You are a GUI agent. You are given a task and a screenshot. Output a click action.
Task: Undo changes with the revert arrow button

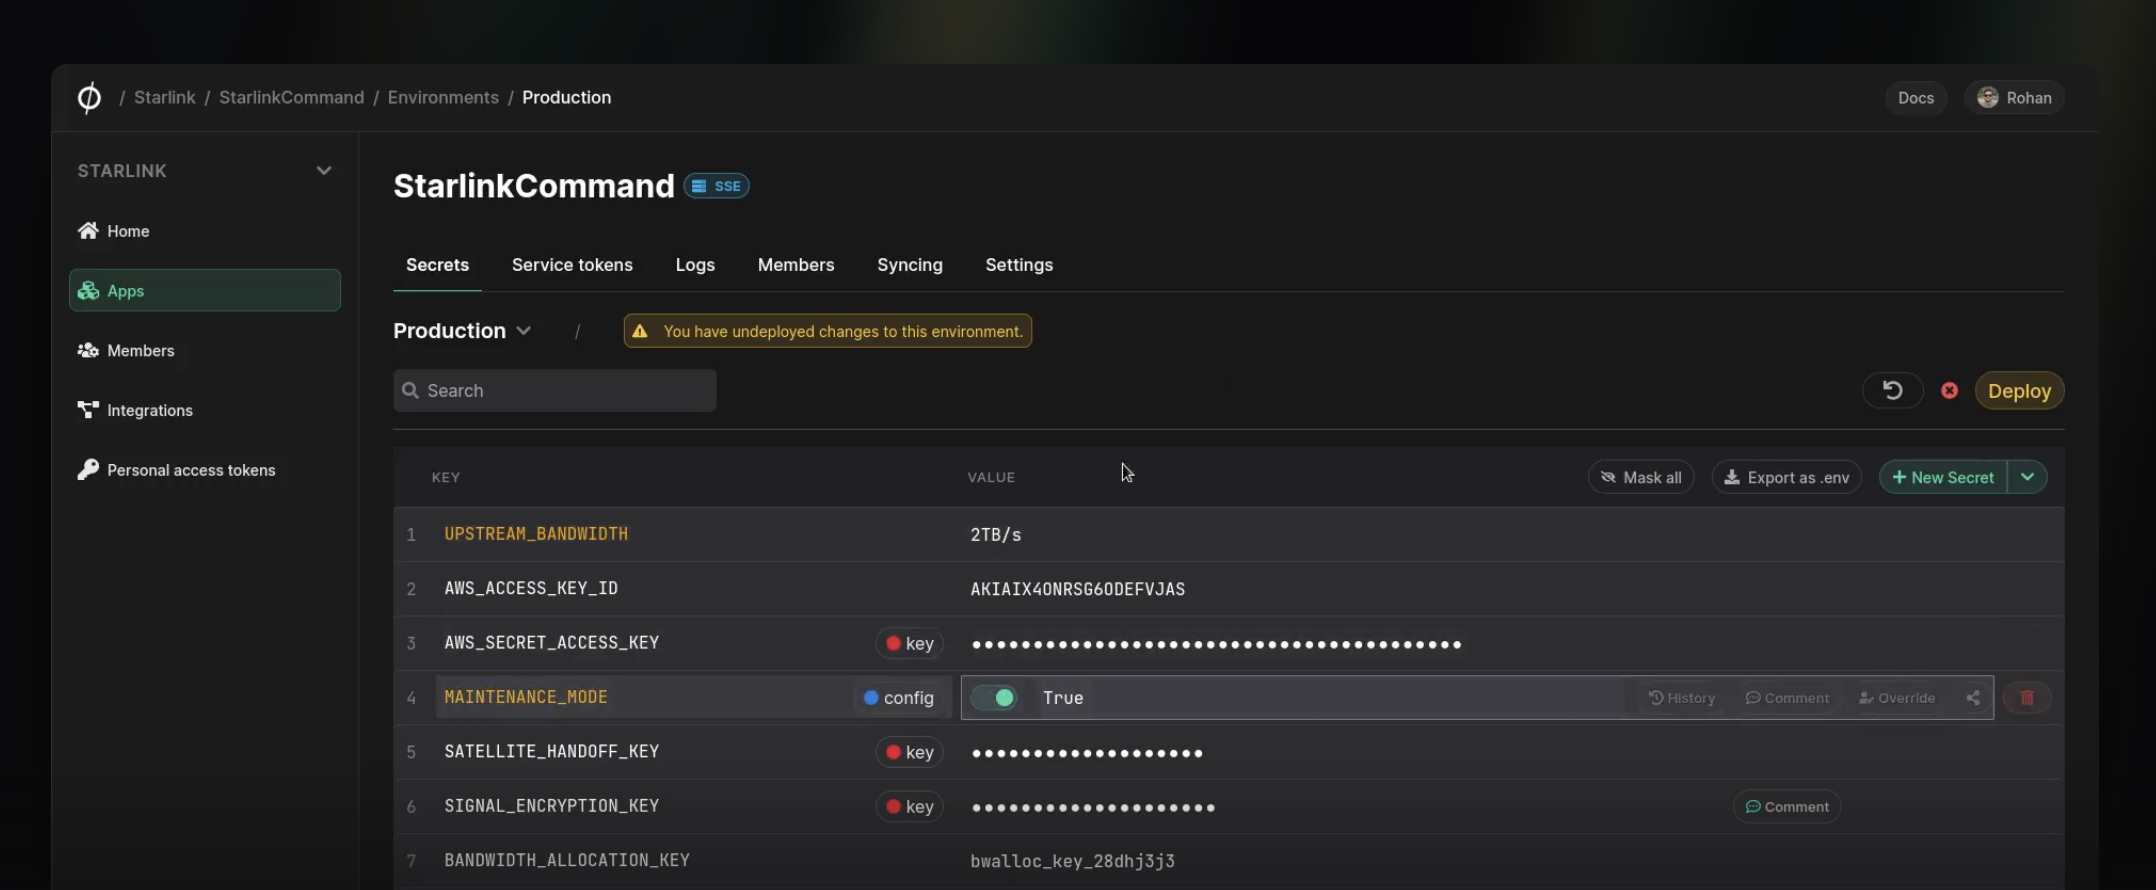coord(1892,390)
